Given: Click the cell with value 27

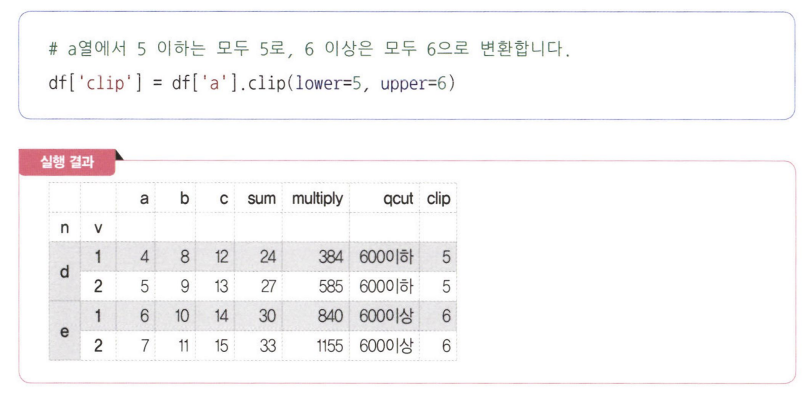Looking at the screenshot, I should coord(258,286).
